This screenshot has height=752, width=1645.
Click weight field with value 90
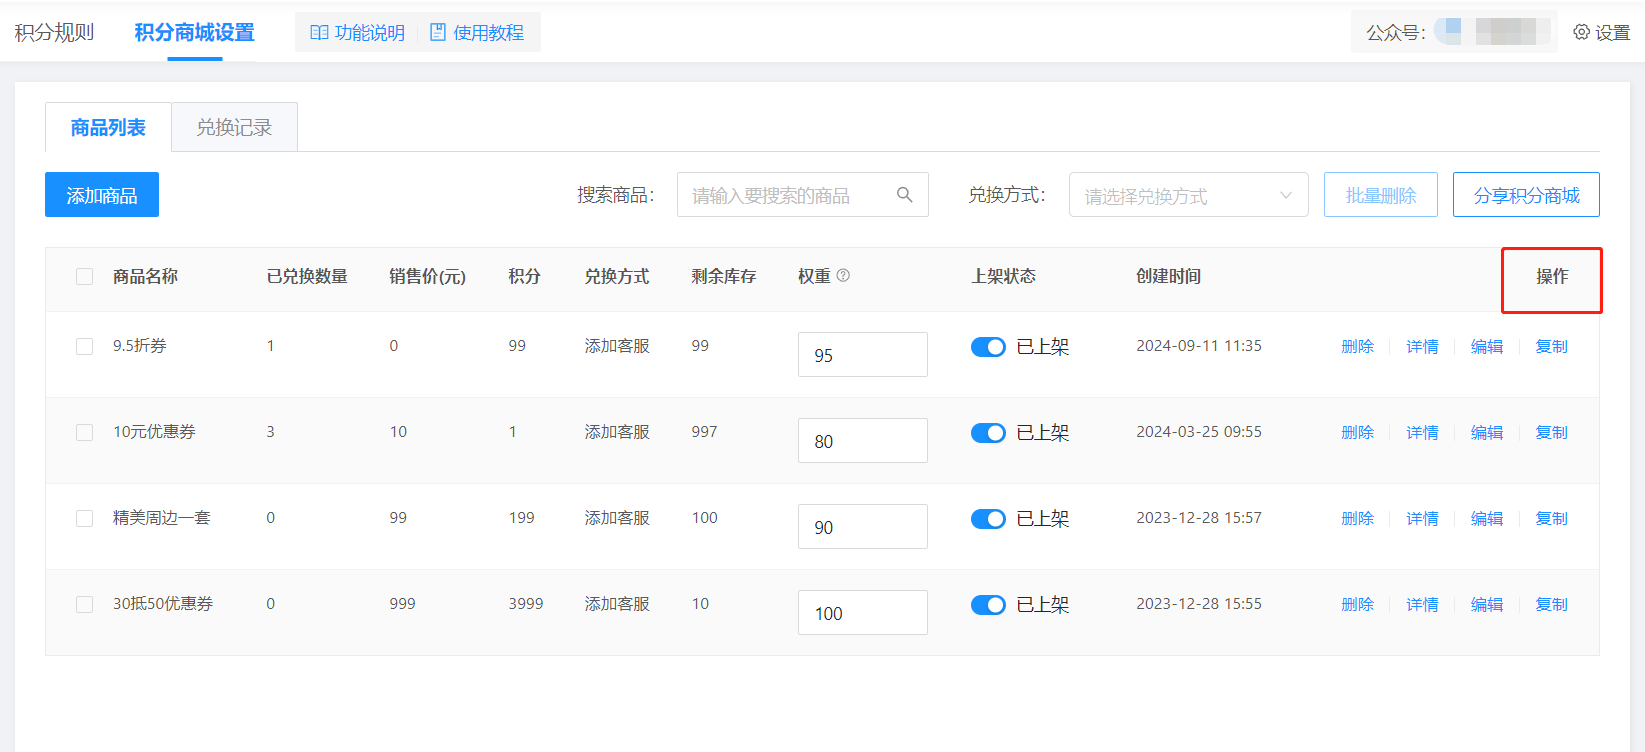(x=863, y=527)
